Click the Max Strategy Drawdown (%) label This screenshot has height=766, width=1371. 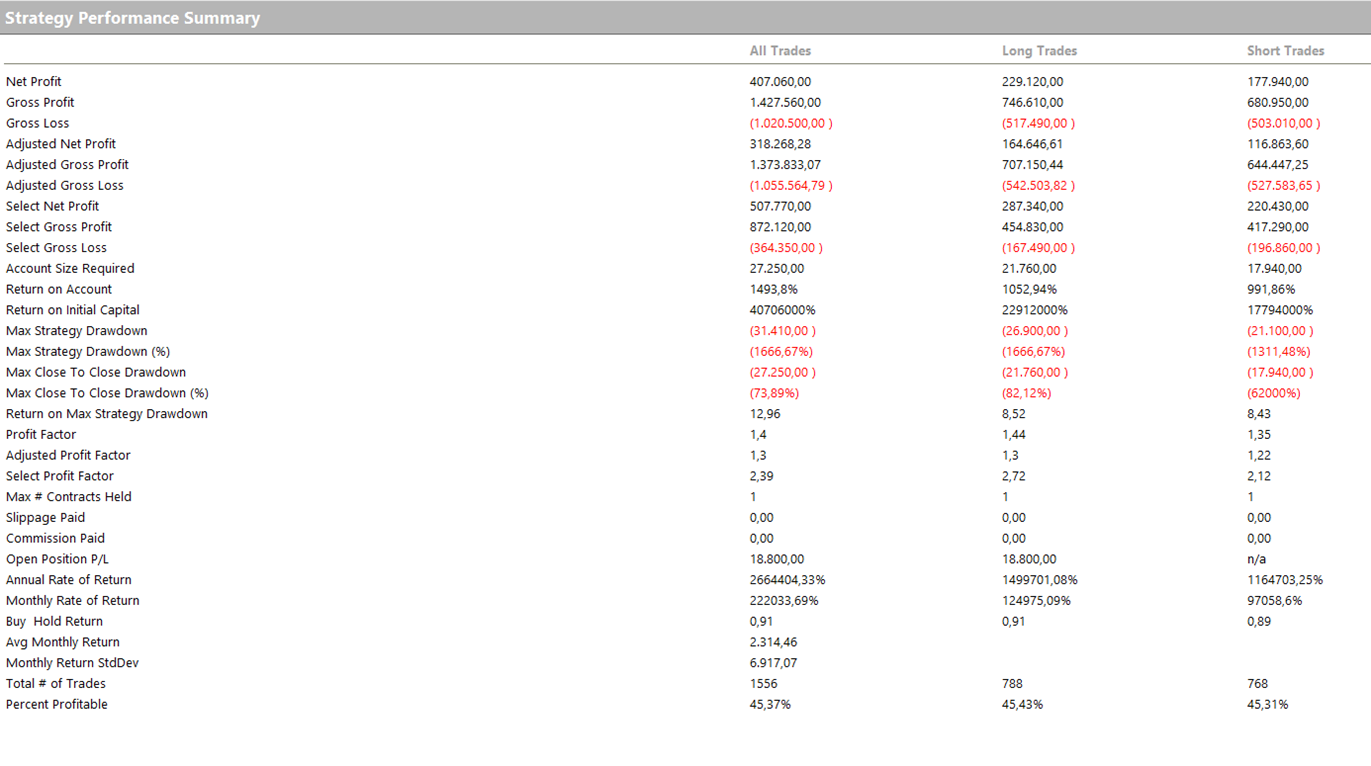pyautogui.click(x=88, y=352)
